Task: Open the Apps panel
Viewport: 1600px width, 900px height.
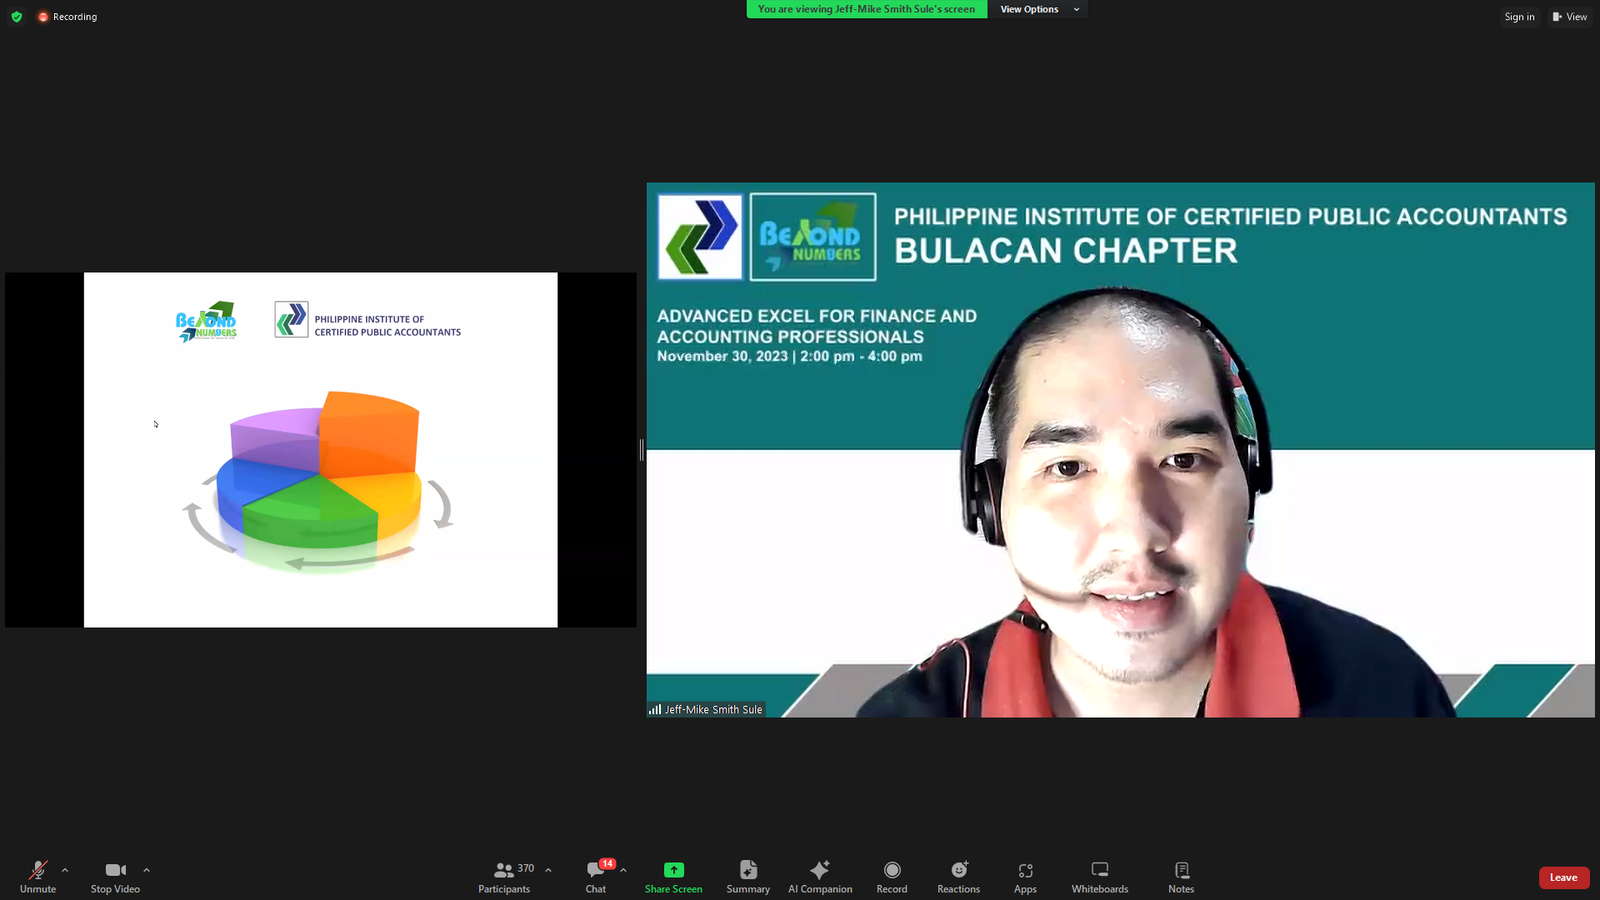Action: pos(1025,876)
